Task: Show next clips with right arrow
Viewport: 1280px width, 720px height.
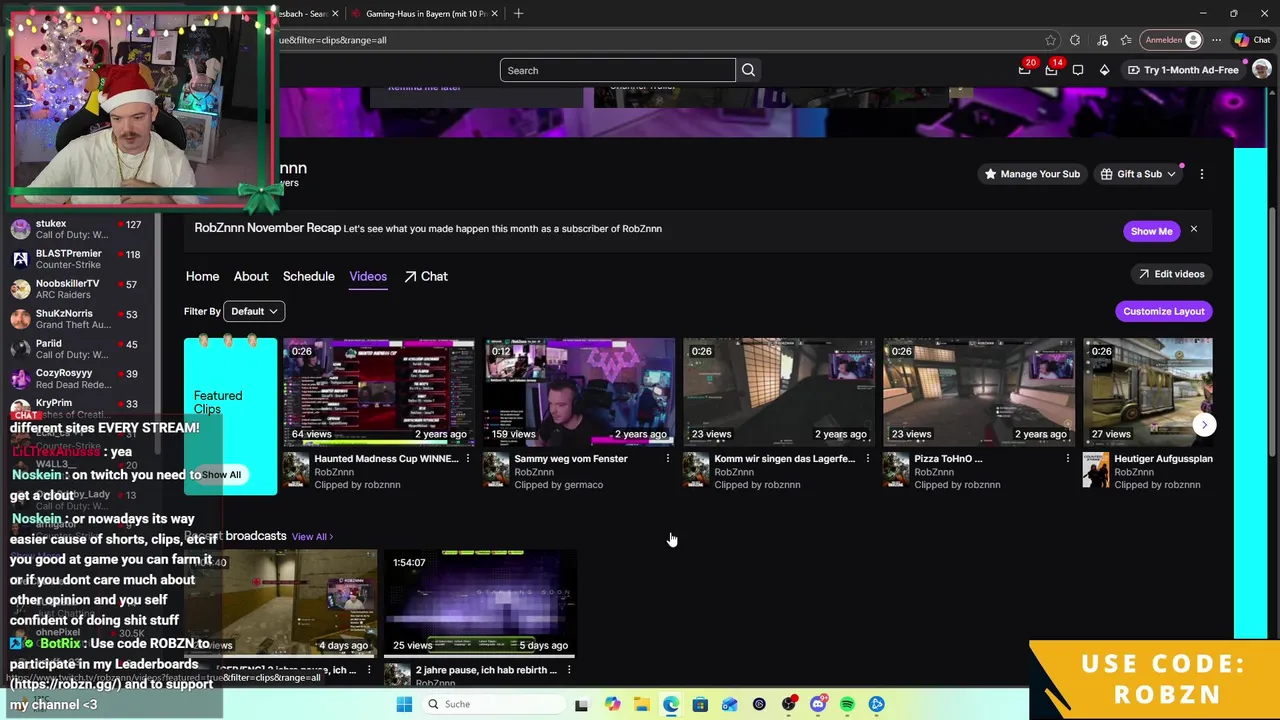Action: [x=1204, y=424]
